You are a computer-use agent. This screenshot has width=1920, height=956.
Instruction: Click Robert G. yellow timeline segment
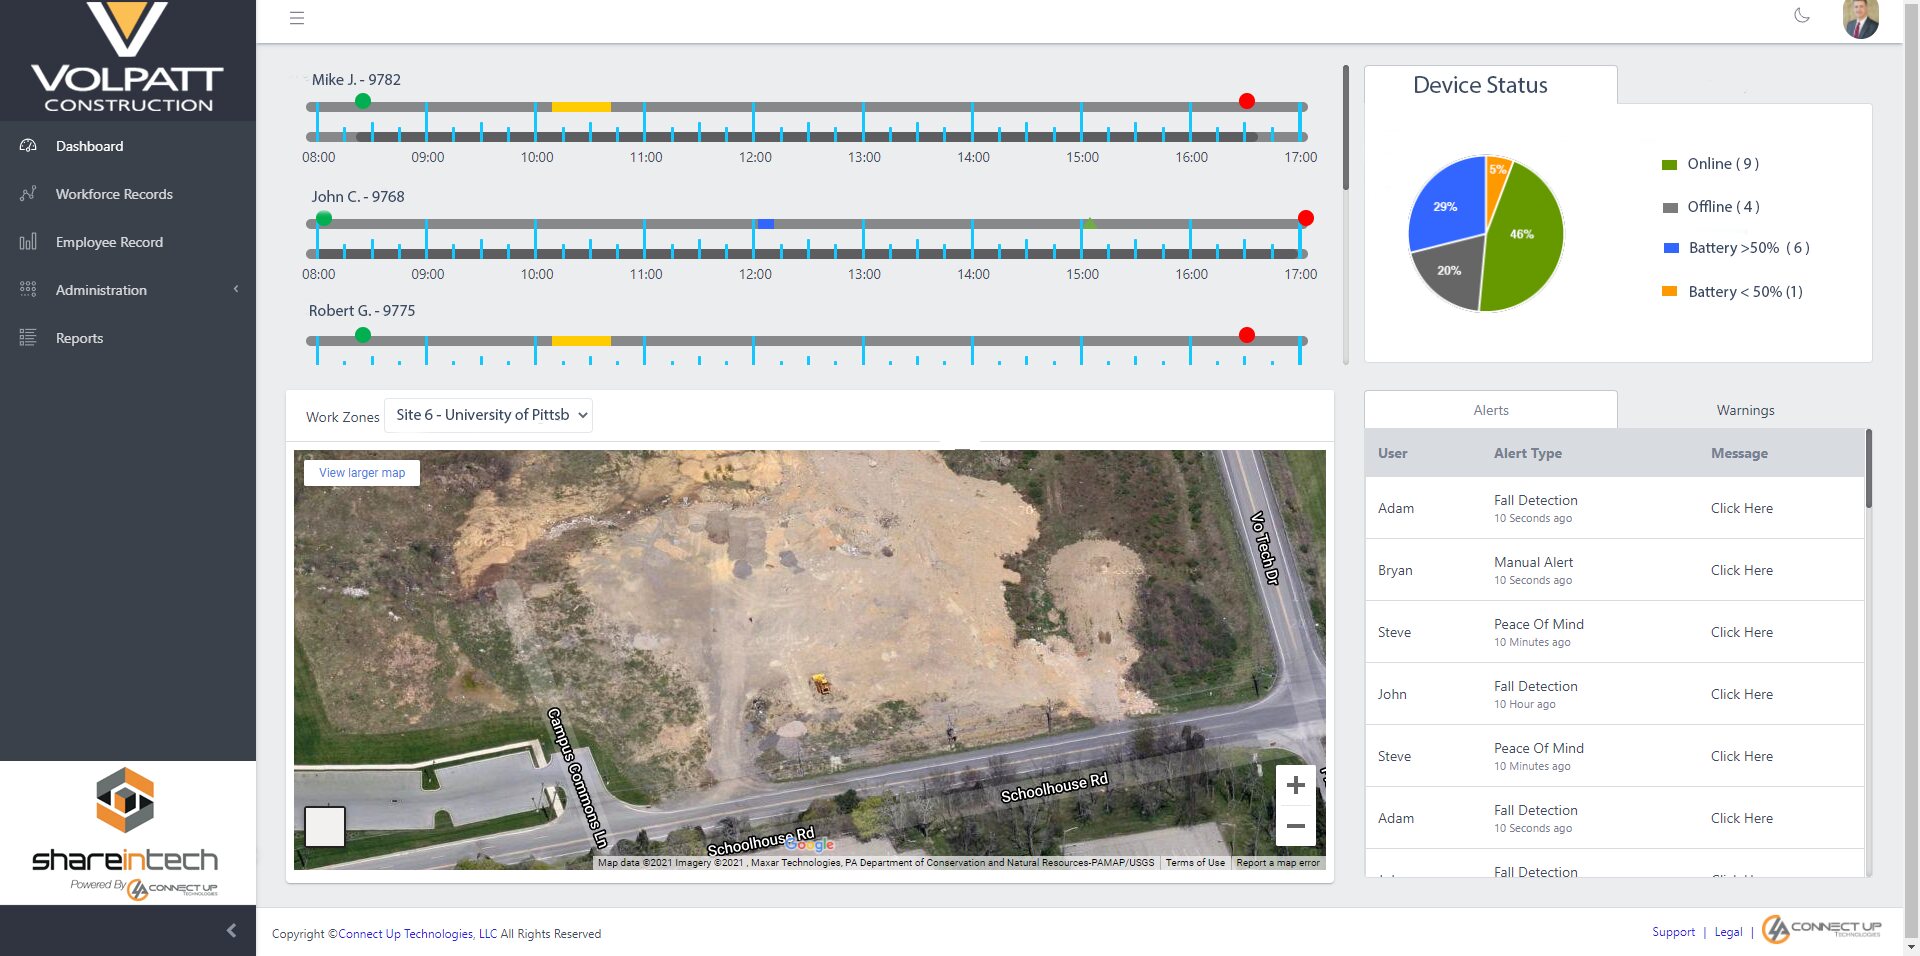[581, 341]
